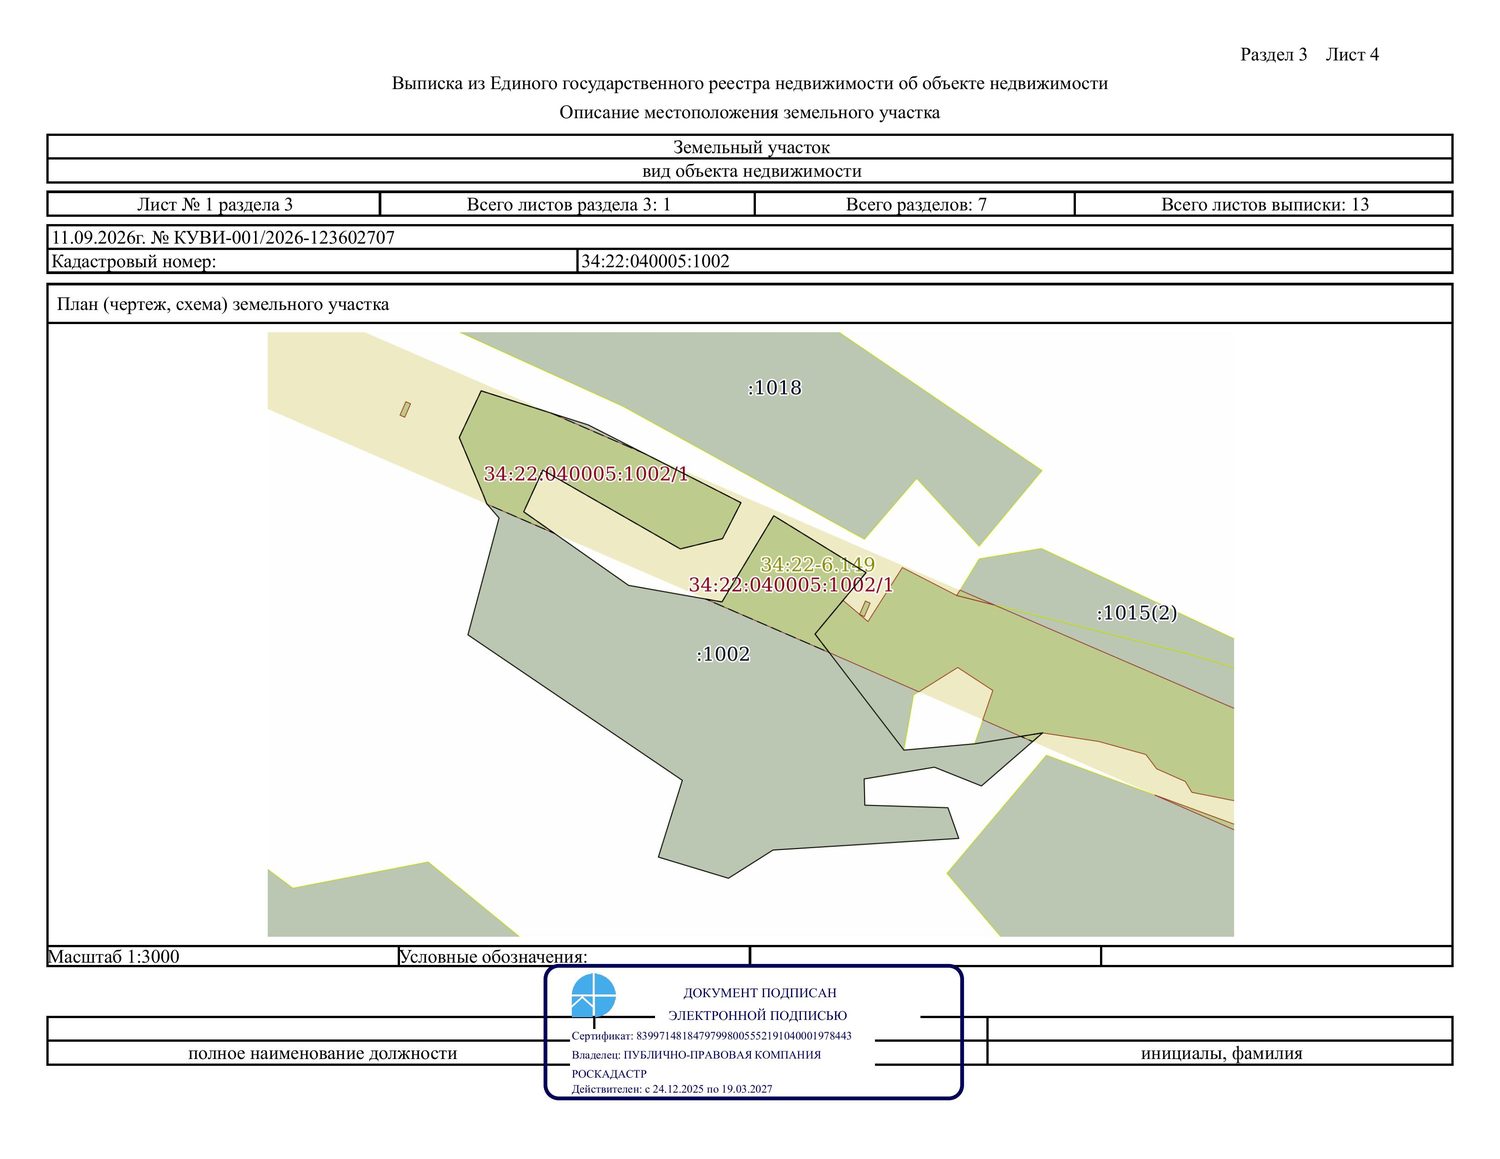Image resolution: width=1500 pixels, height=1159 pixels.
Task: Click the small building marker in upper-left map strip
Action: [405, 409]
